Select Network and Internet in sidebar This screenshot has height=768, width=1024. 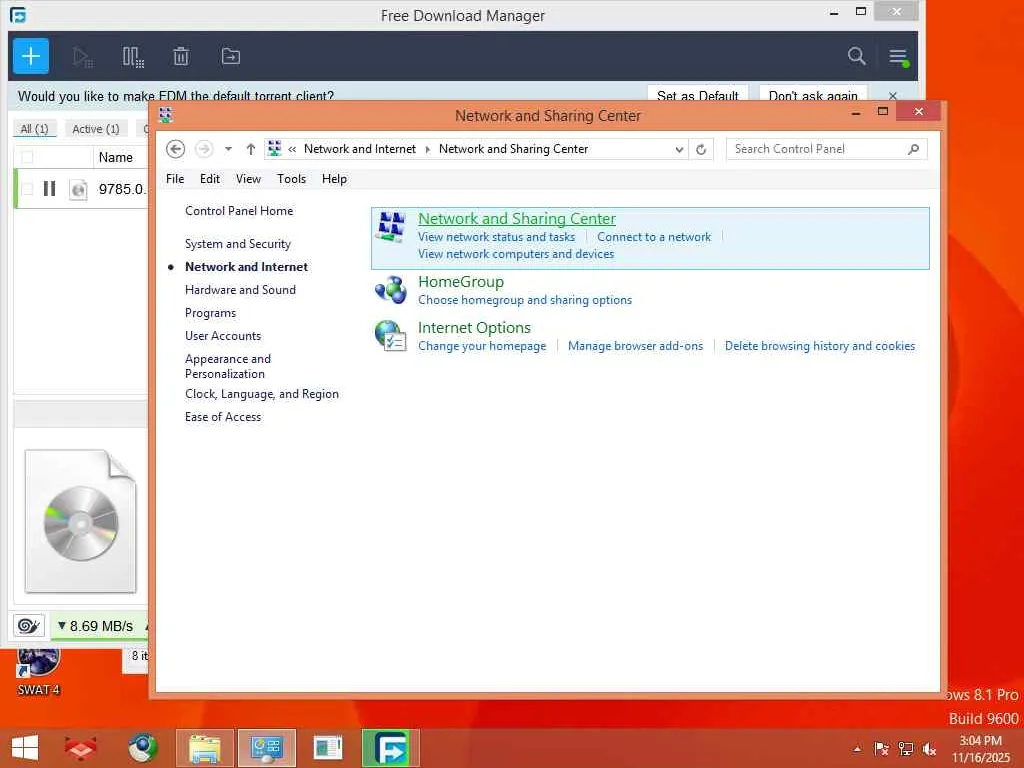(246, 266)
